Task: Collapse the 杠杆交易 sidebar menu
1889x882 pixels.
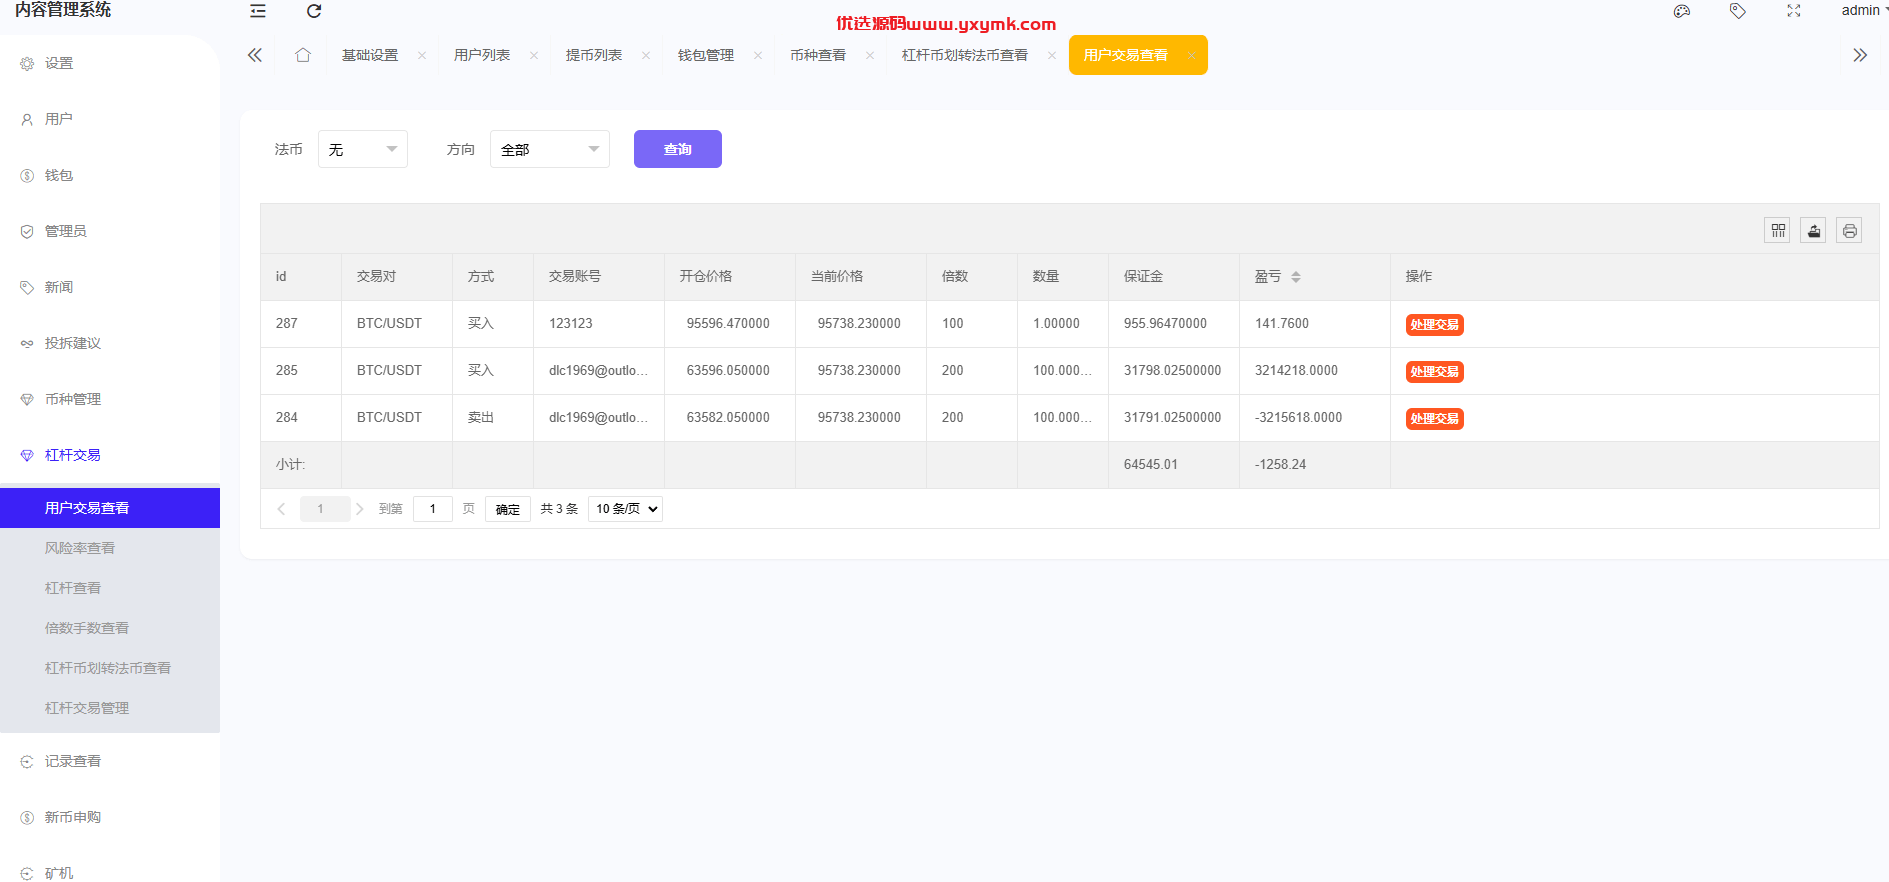Action: coord(110,455)
